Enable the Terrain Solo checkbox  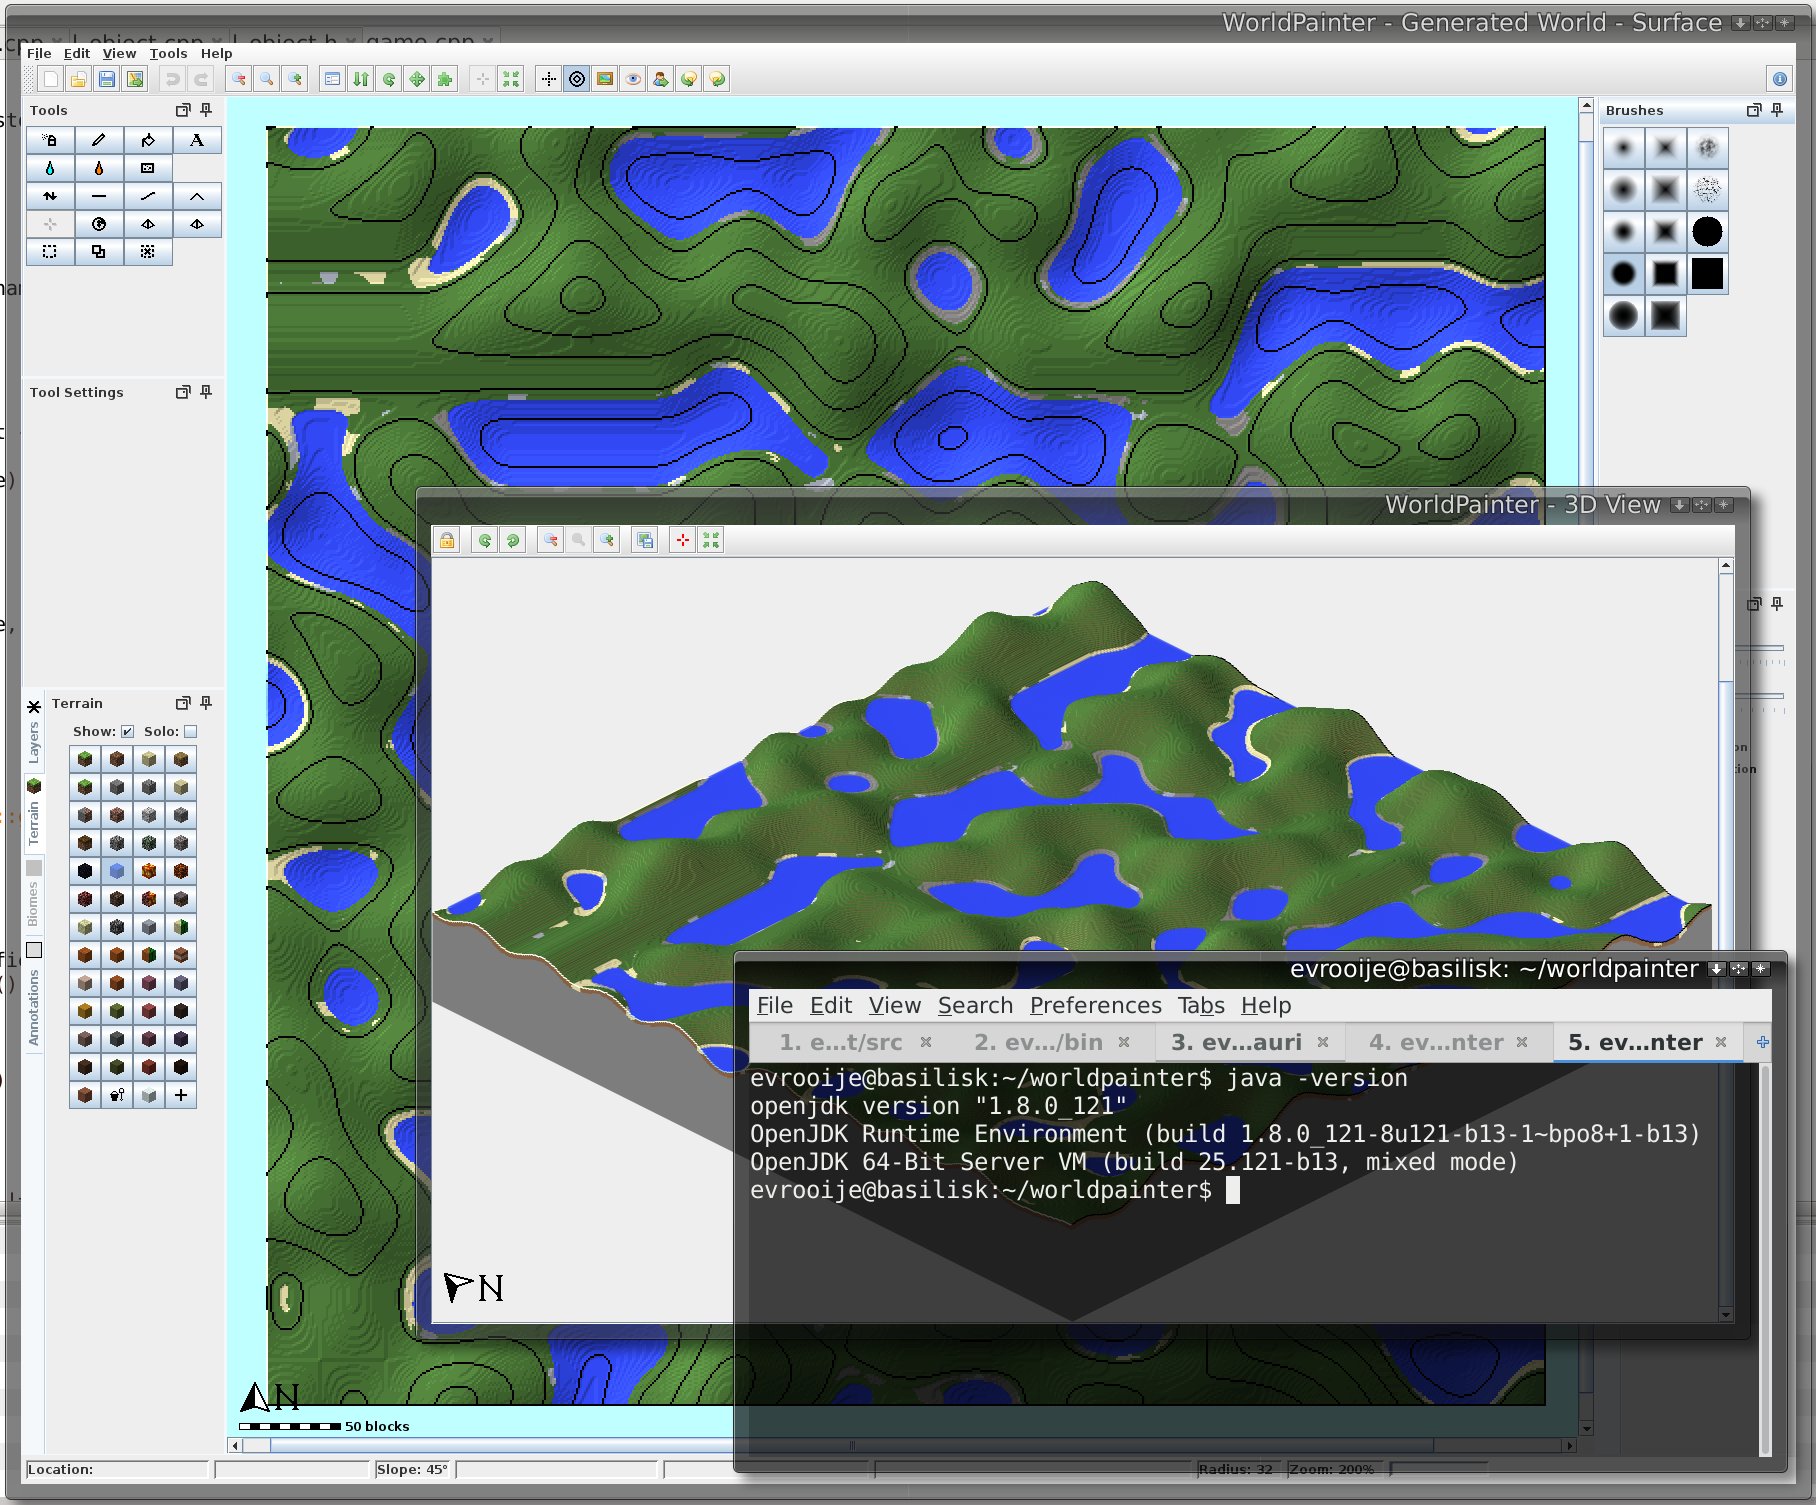(x=191, y=731)
